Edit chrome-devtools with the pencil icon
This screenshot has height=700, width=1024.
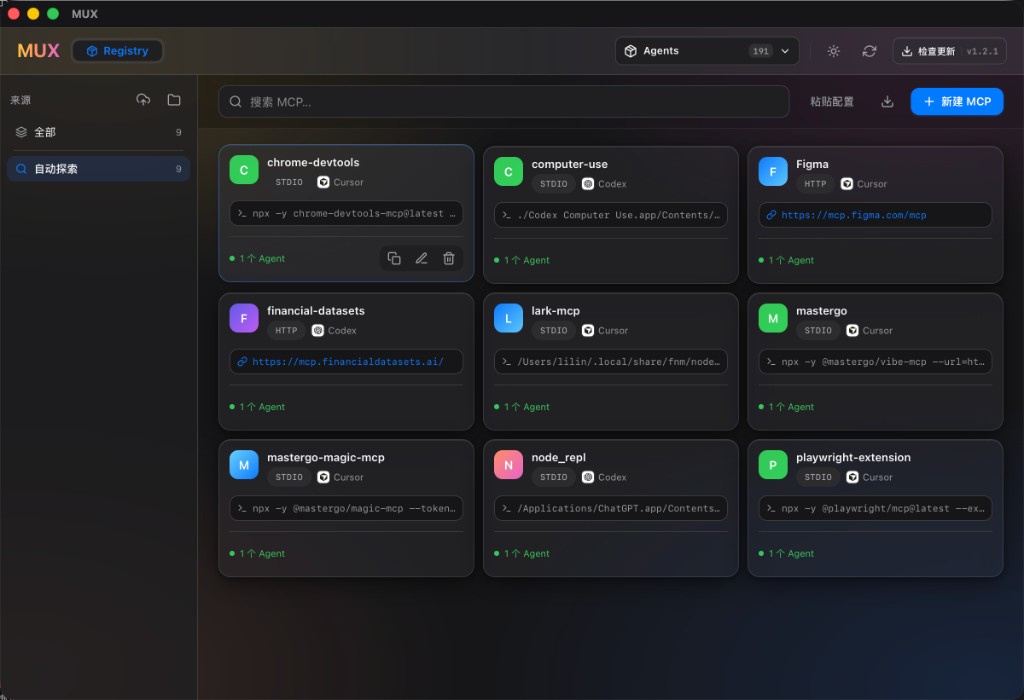coord(421,259)
